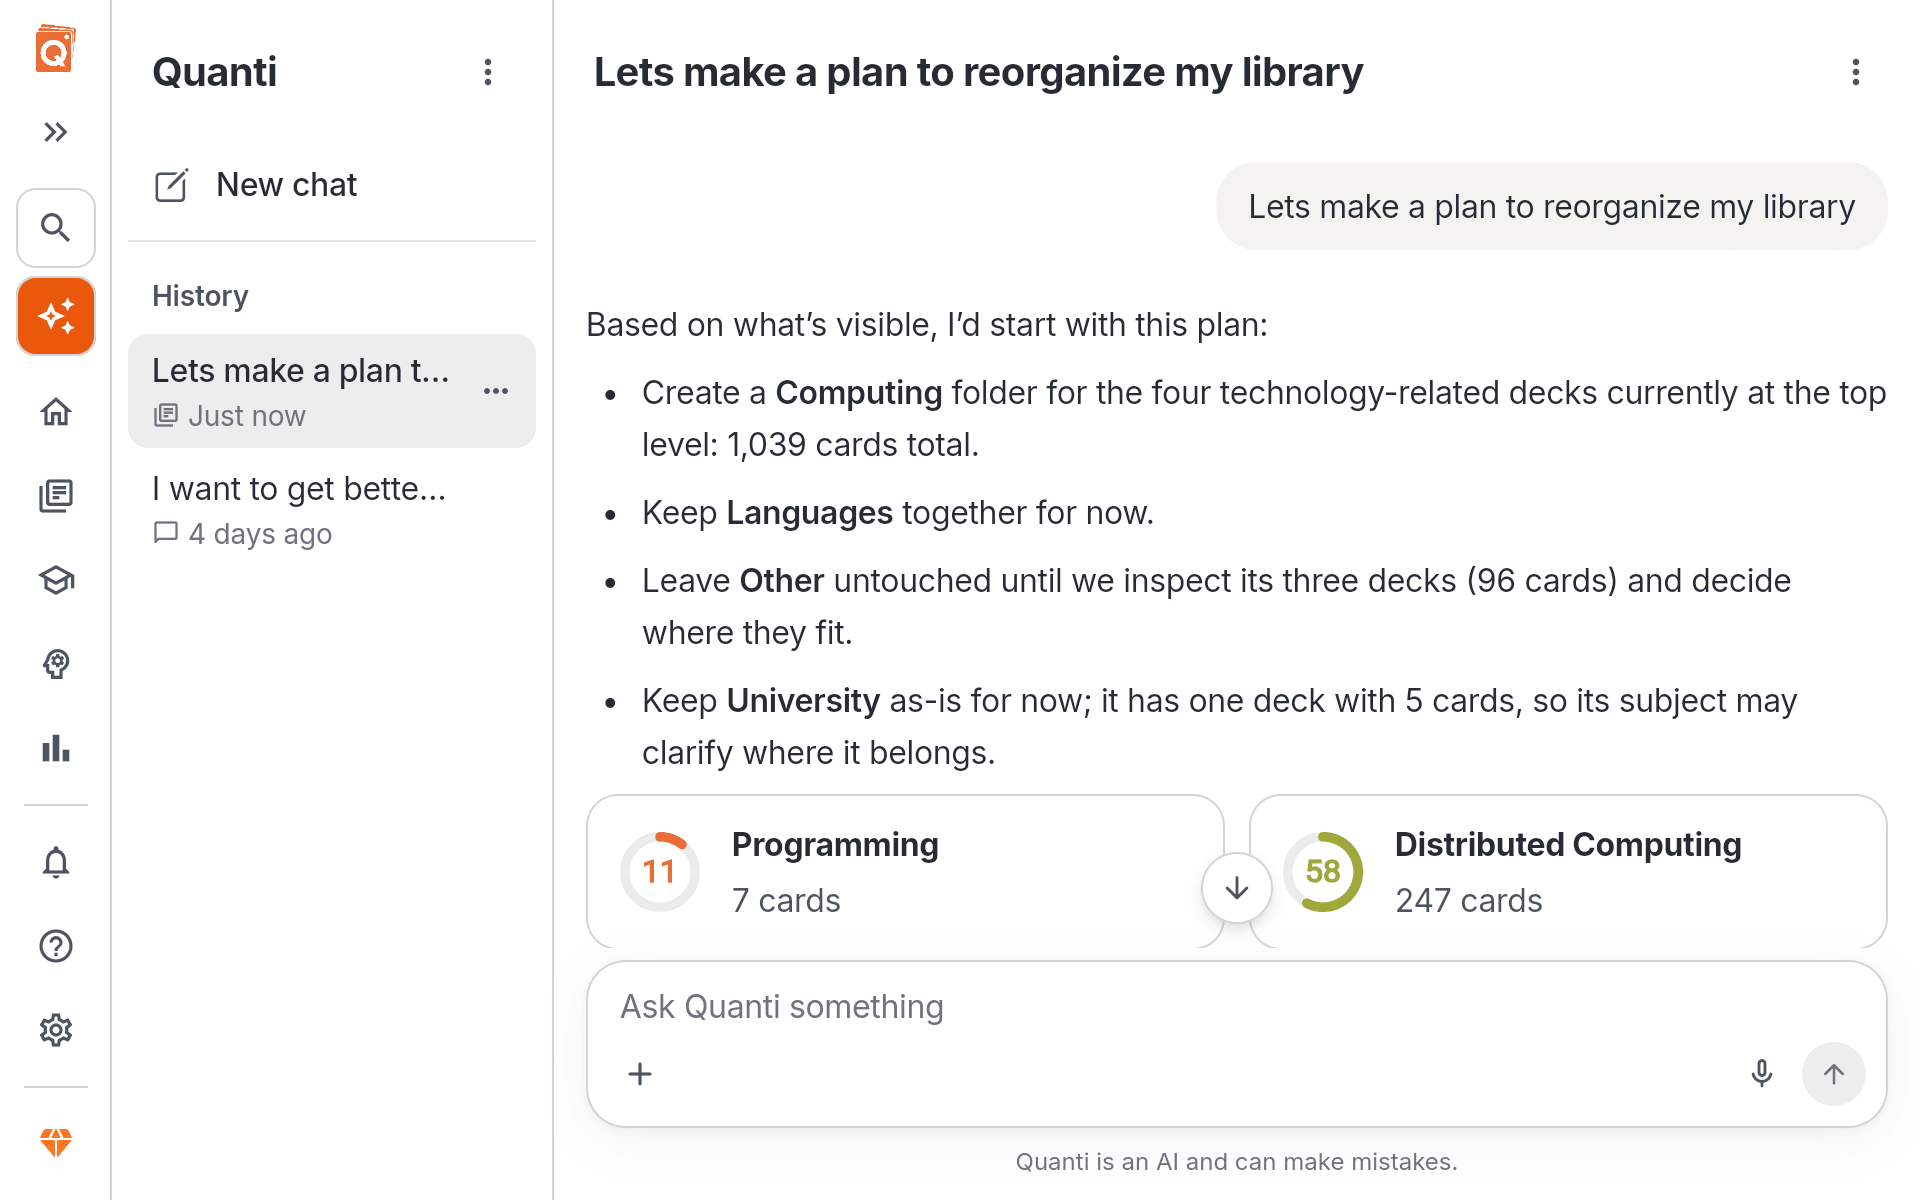Click the plus attachment icon
Screen dimensions: 1920x1200
(640, 1074)
